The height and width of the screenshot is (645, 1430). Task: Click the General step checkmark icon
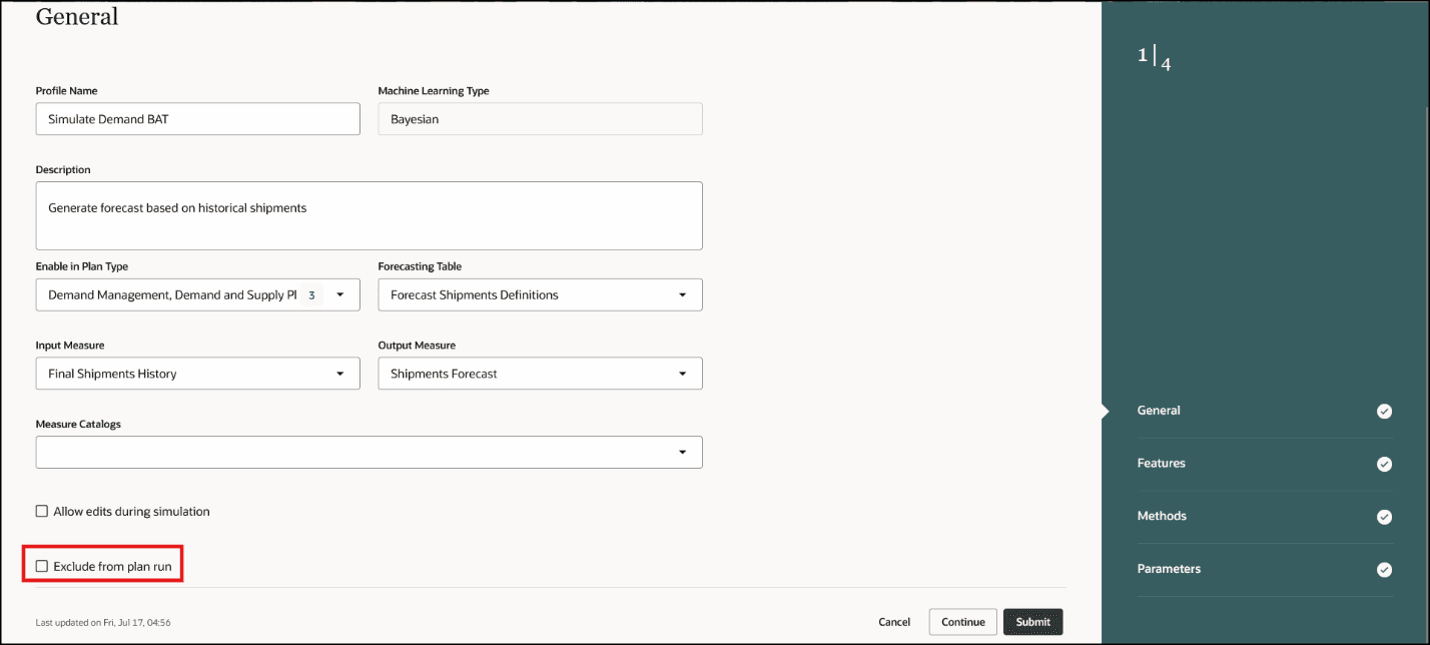(x=1384, y=411)
